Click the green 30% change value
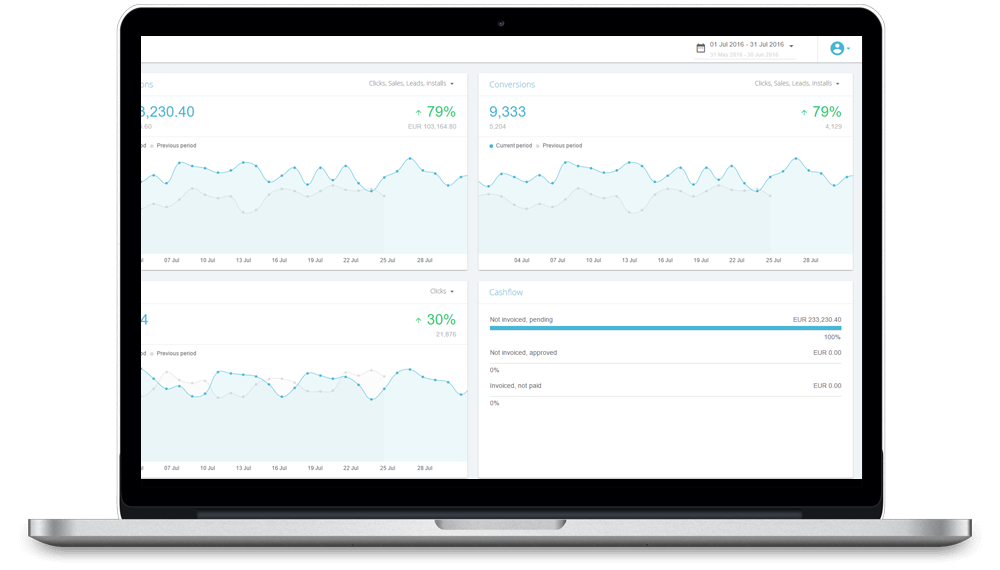The image size is (1000, 570). (441, 320)
